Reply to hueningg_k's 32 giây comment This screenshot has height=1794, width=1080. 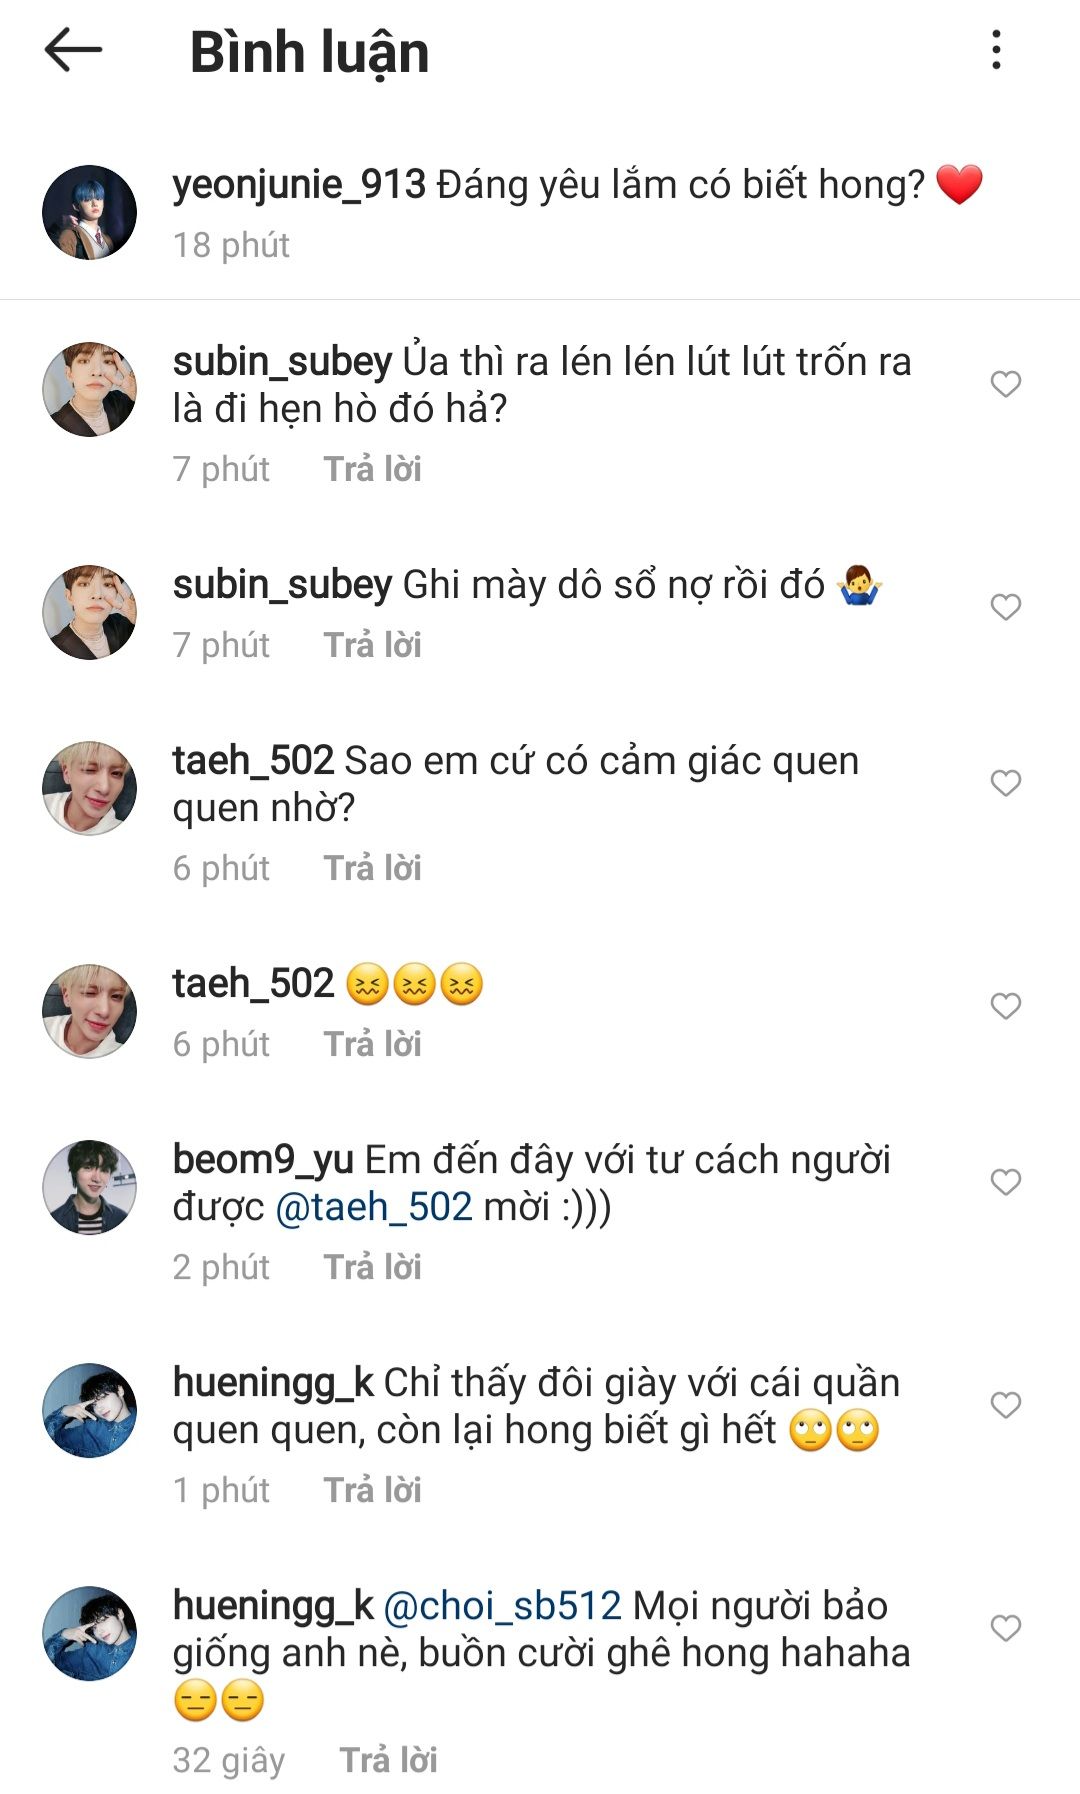388,1760
